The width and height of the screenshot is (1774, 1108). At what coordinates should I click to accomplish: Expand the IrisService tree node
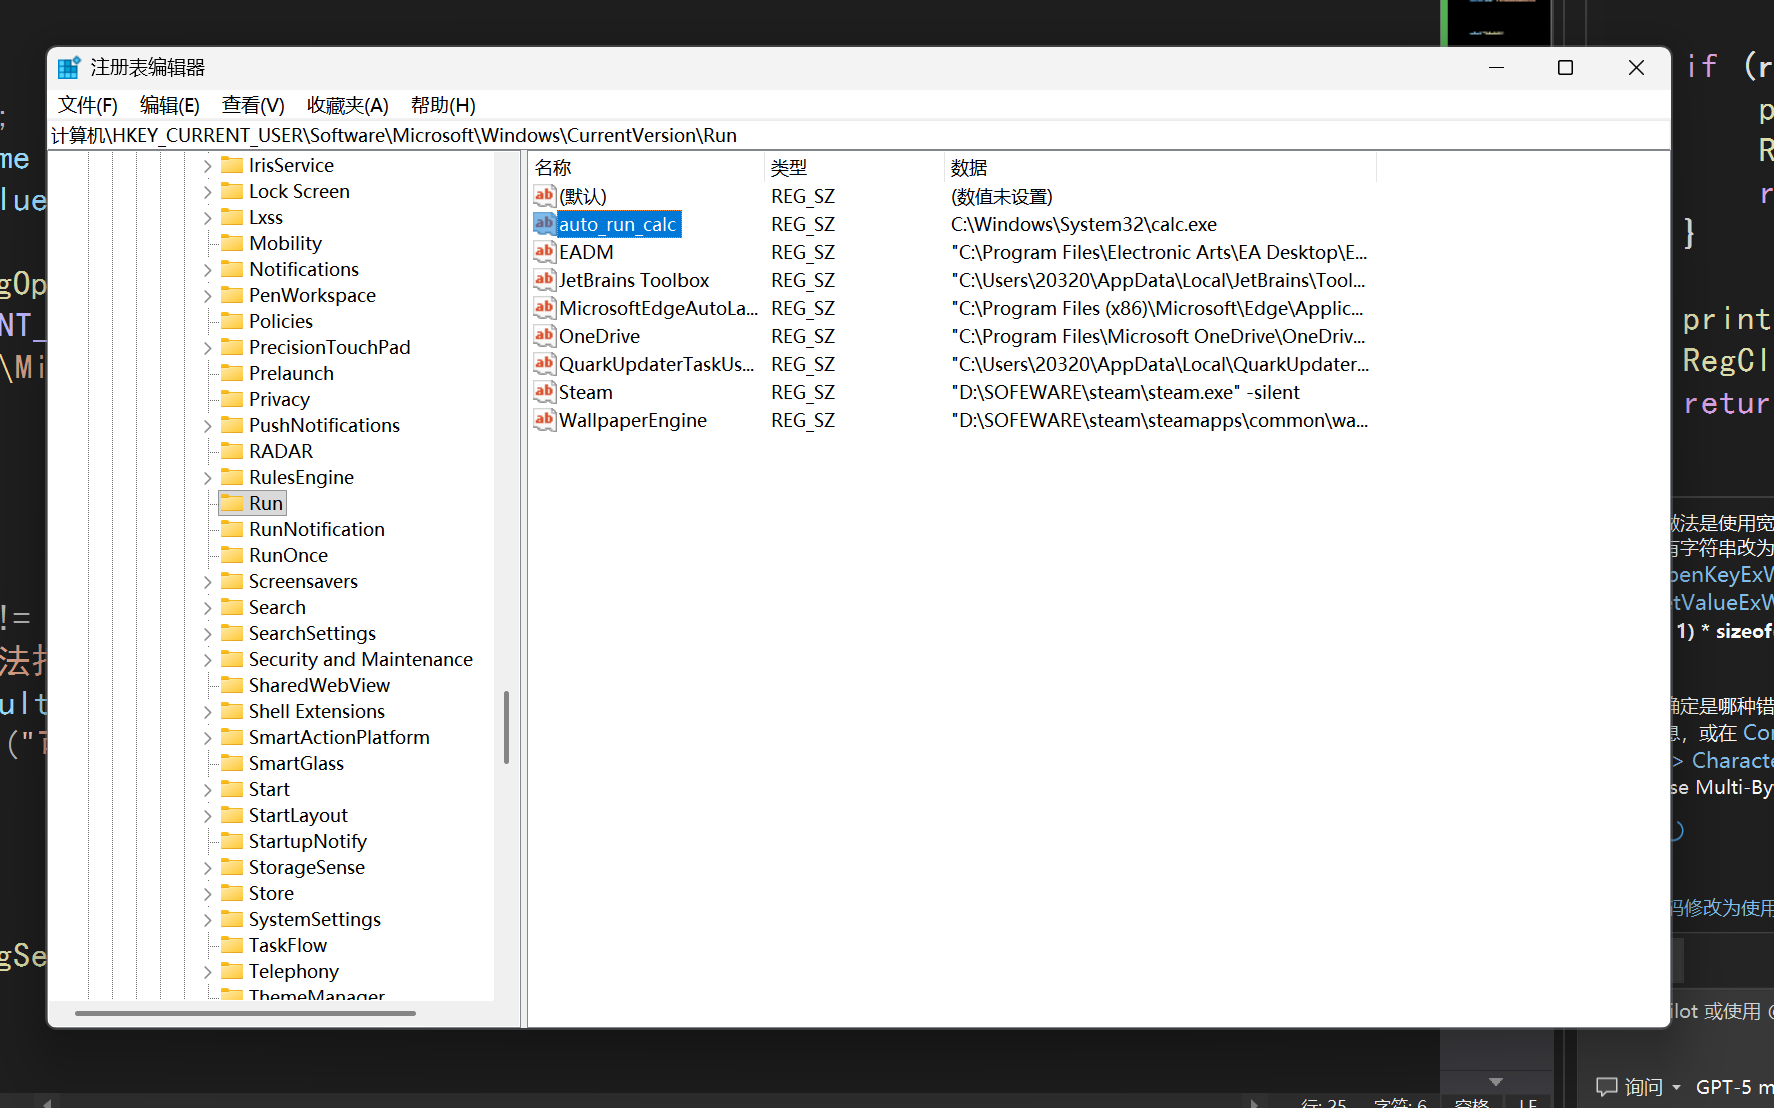click(x=208, y=165)
